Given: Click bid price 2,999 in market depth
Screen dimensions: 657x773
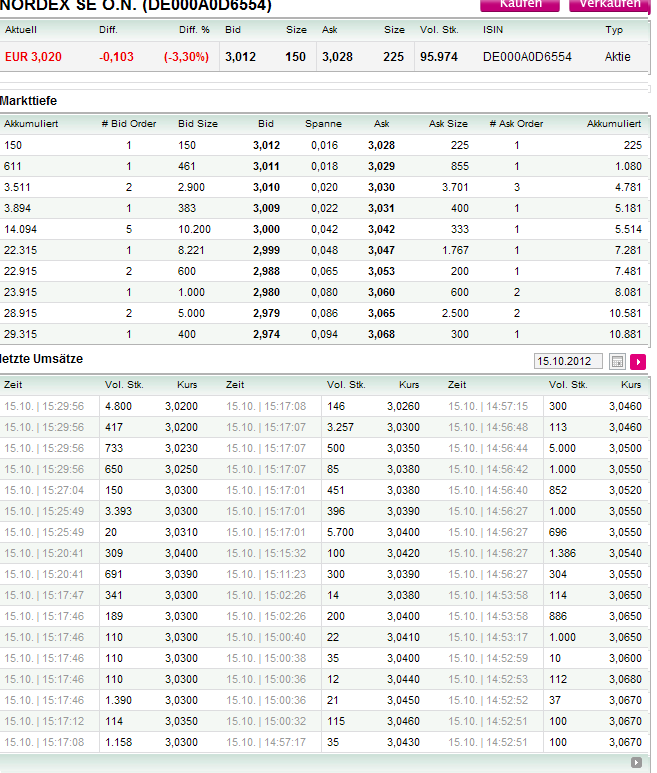Looking at the screenshot, I should (266, 250).
